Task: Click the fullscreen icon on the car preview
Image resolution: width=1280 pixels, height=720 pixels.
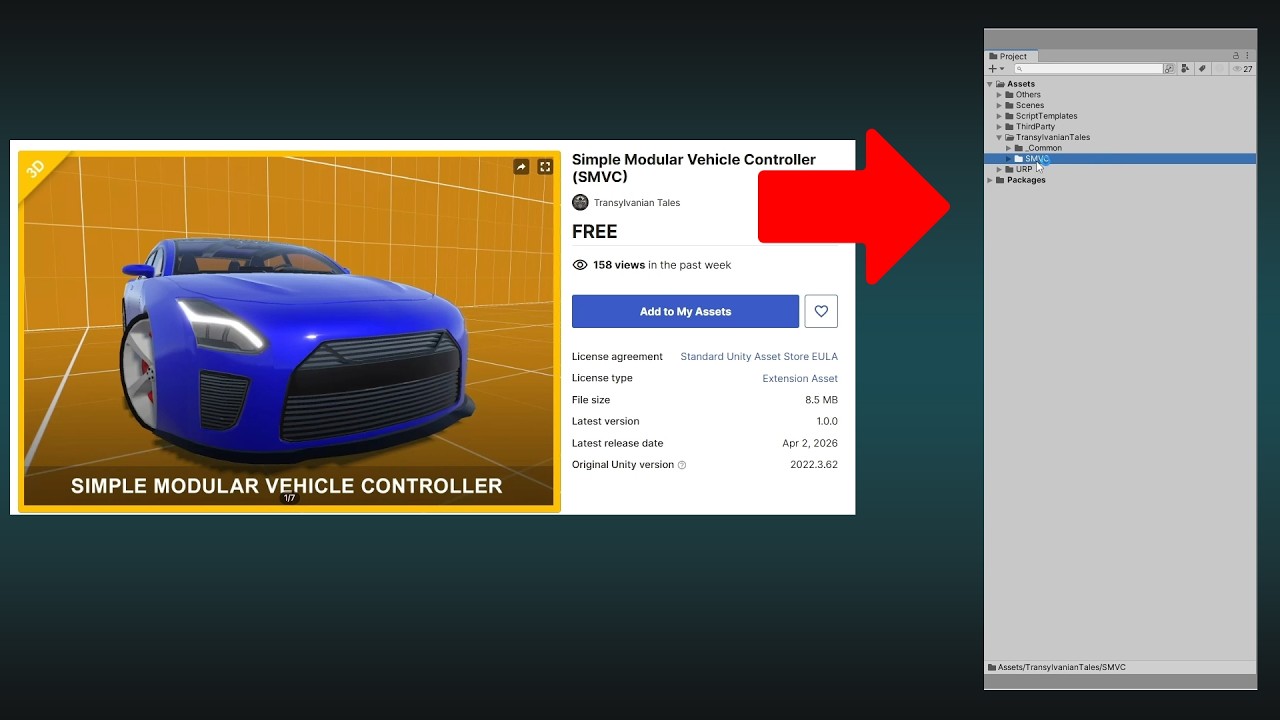Action: tap(545, 167)
